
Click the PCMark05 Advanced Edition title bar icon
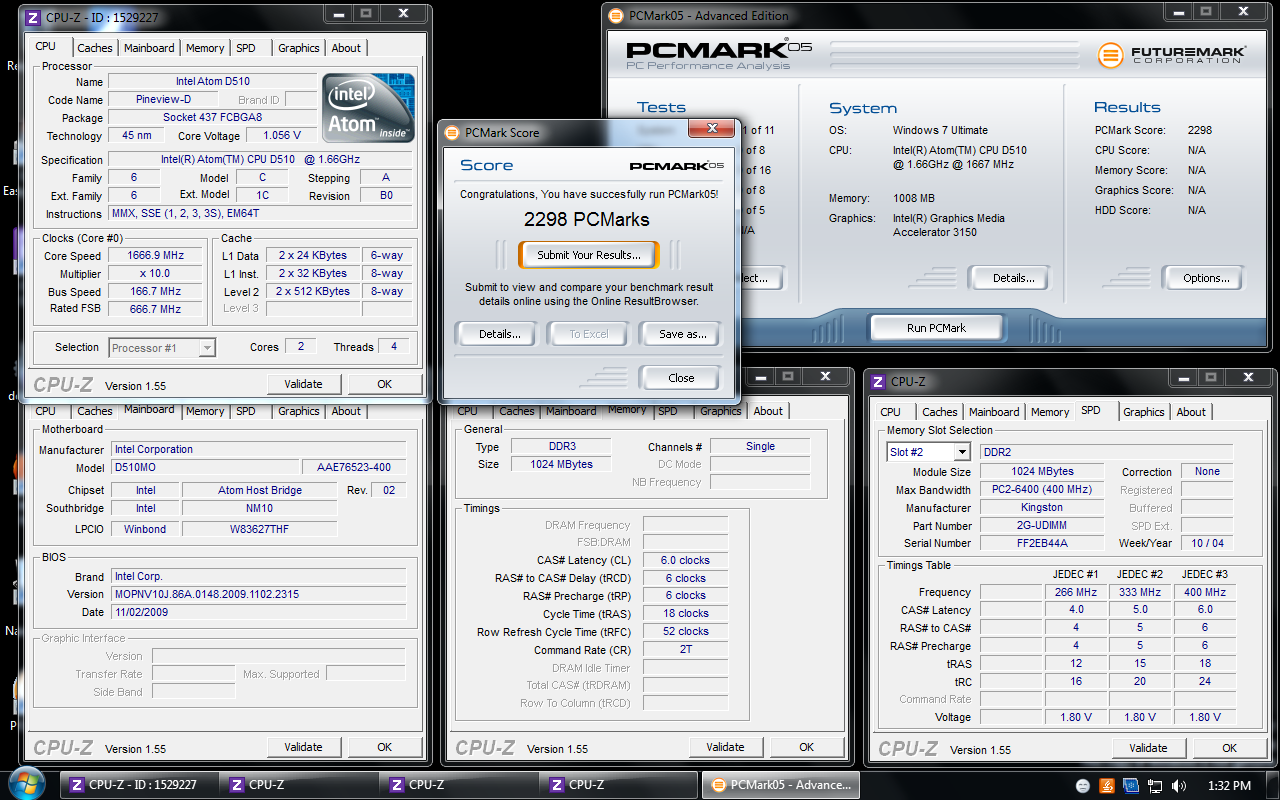pyautogui.click(x=616, y=16)
